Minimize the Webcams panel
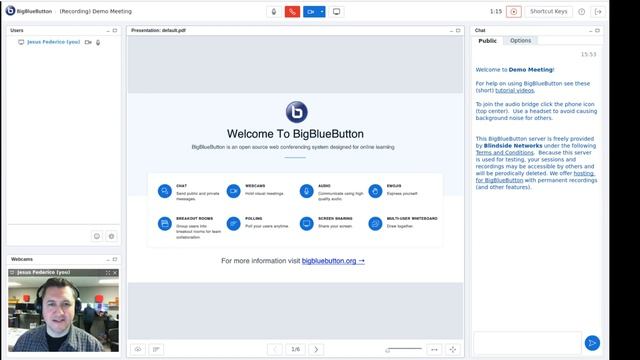 (108, 260)
